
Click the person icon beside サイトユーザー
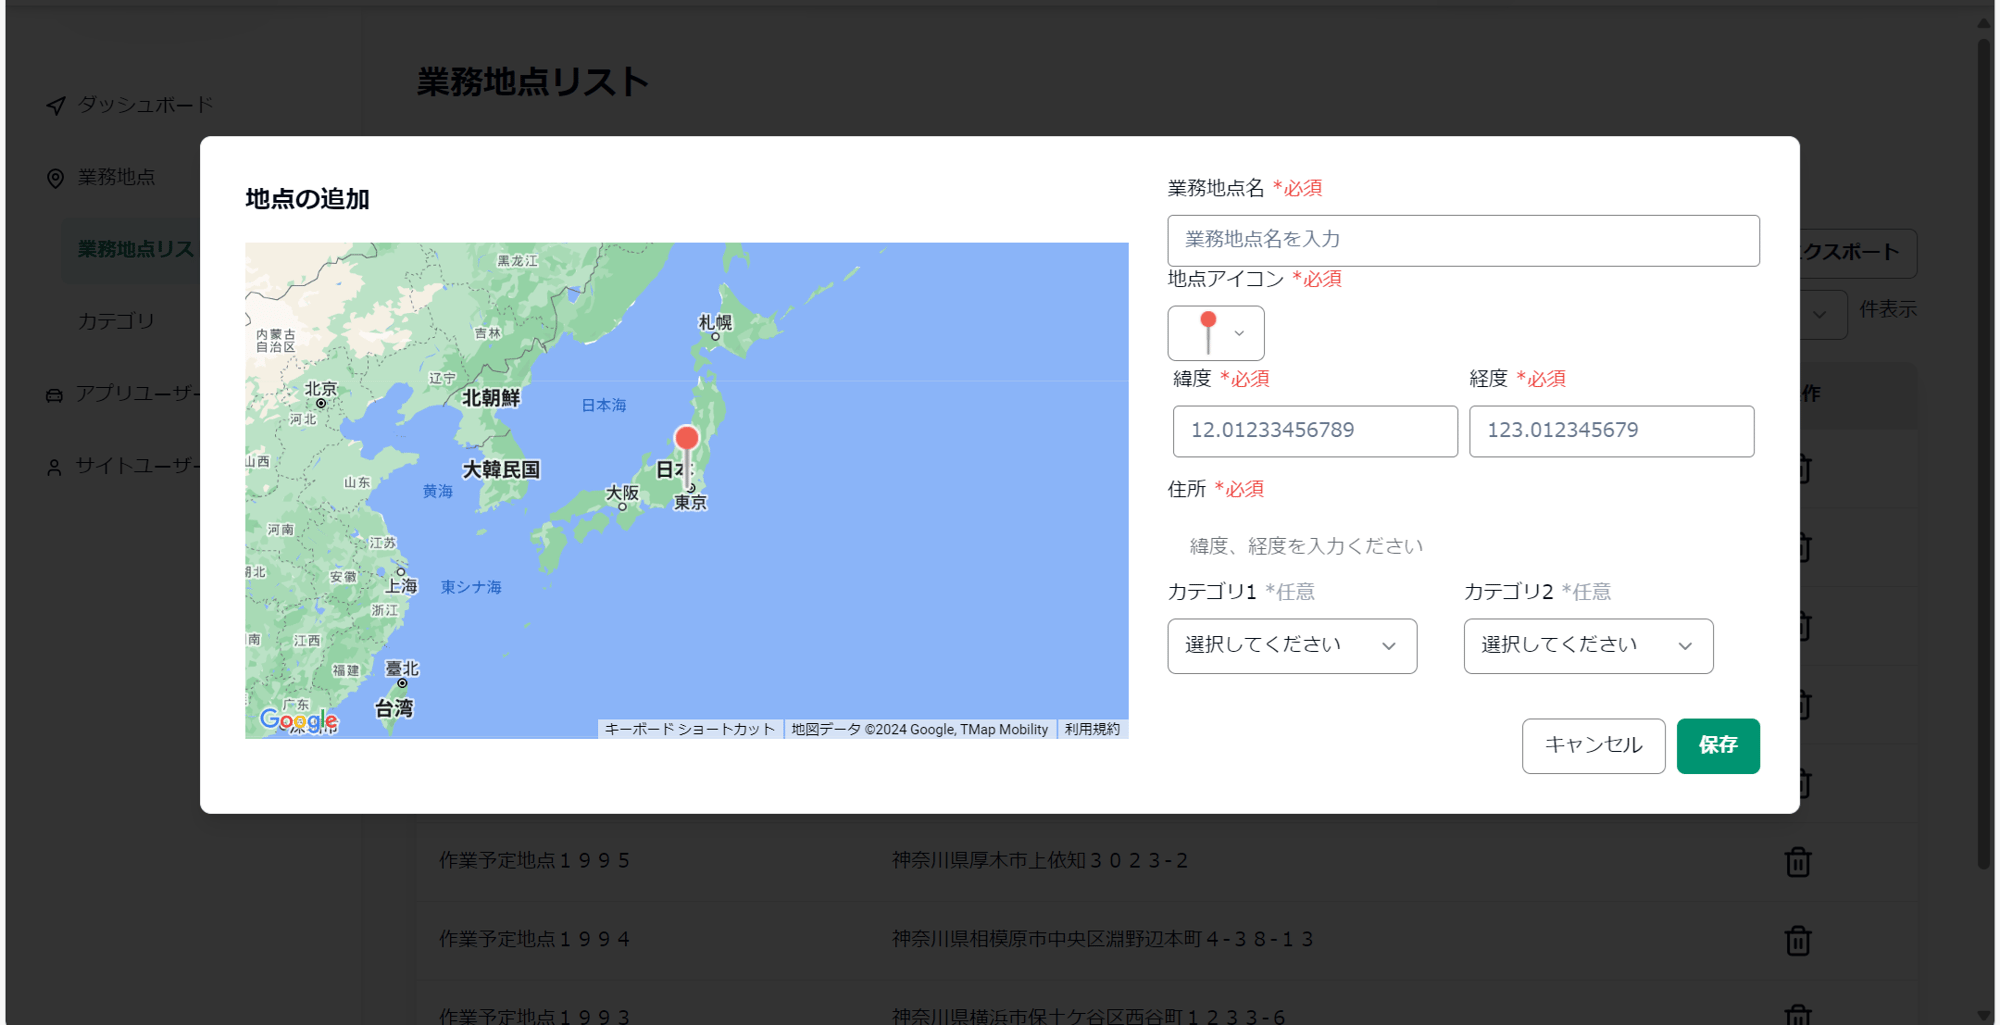tap(54, 467)
